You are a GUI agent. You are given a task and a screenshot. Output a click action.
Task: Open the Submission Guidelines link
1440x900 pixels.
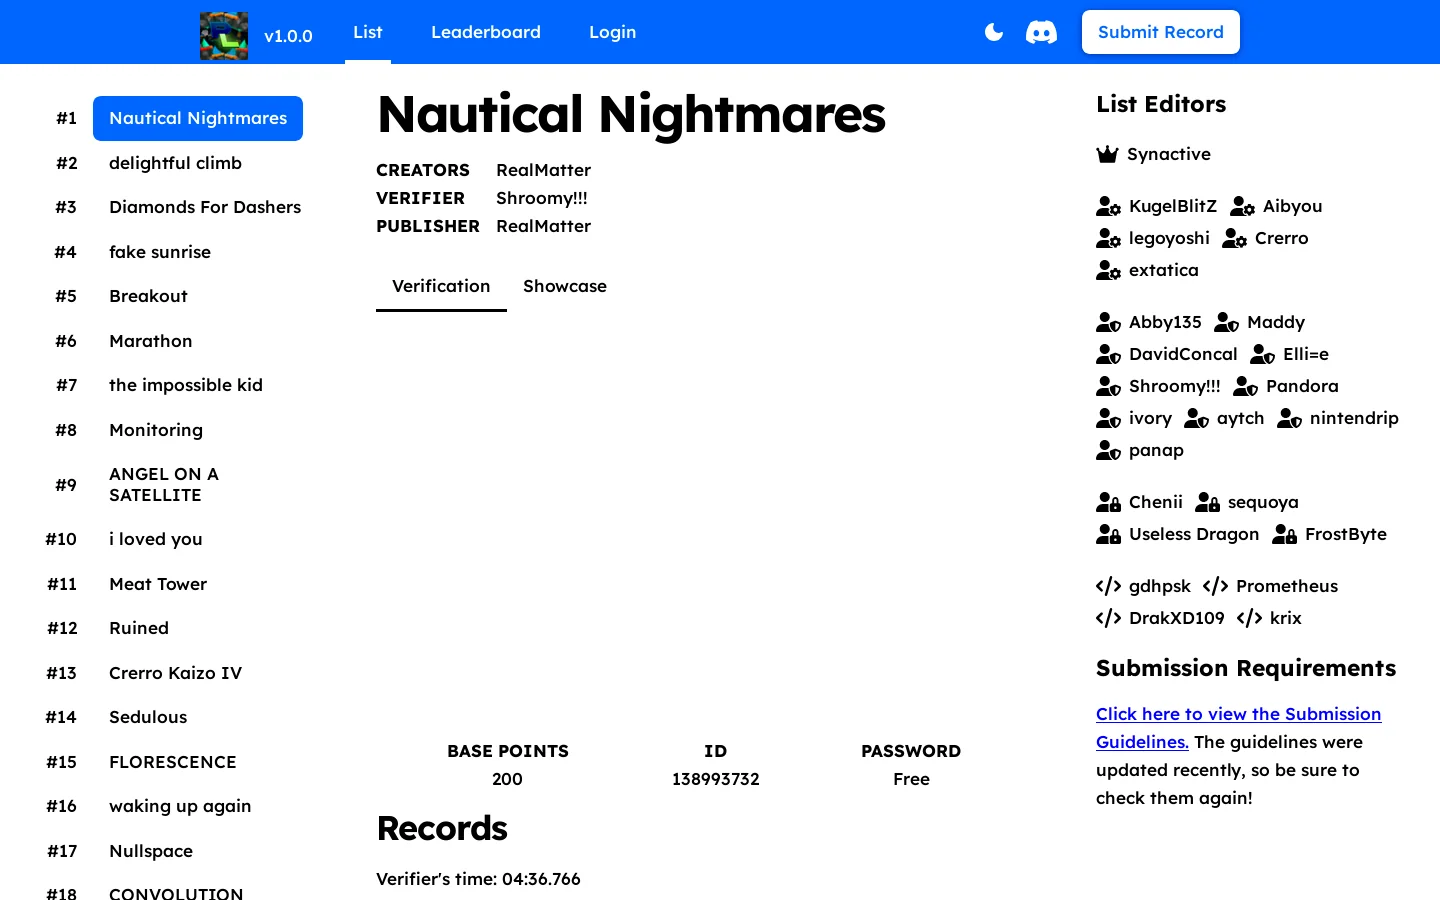pos(1238,728)
